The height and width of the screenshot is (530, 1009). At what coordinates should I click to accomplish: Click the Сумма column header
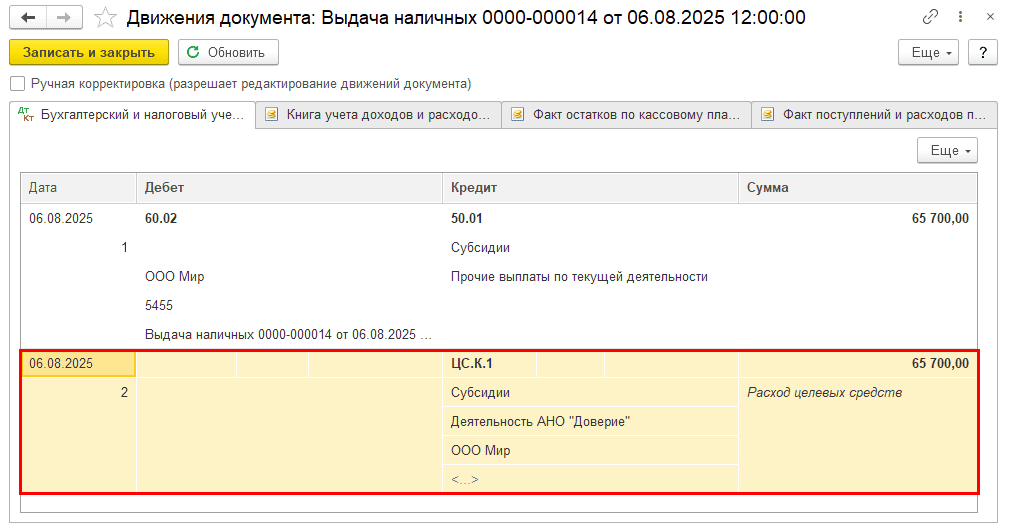coord(857,188)
